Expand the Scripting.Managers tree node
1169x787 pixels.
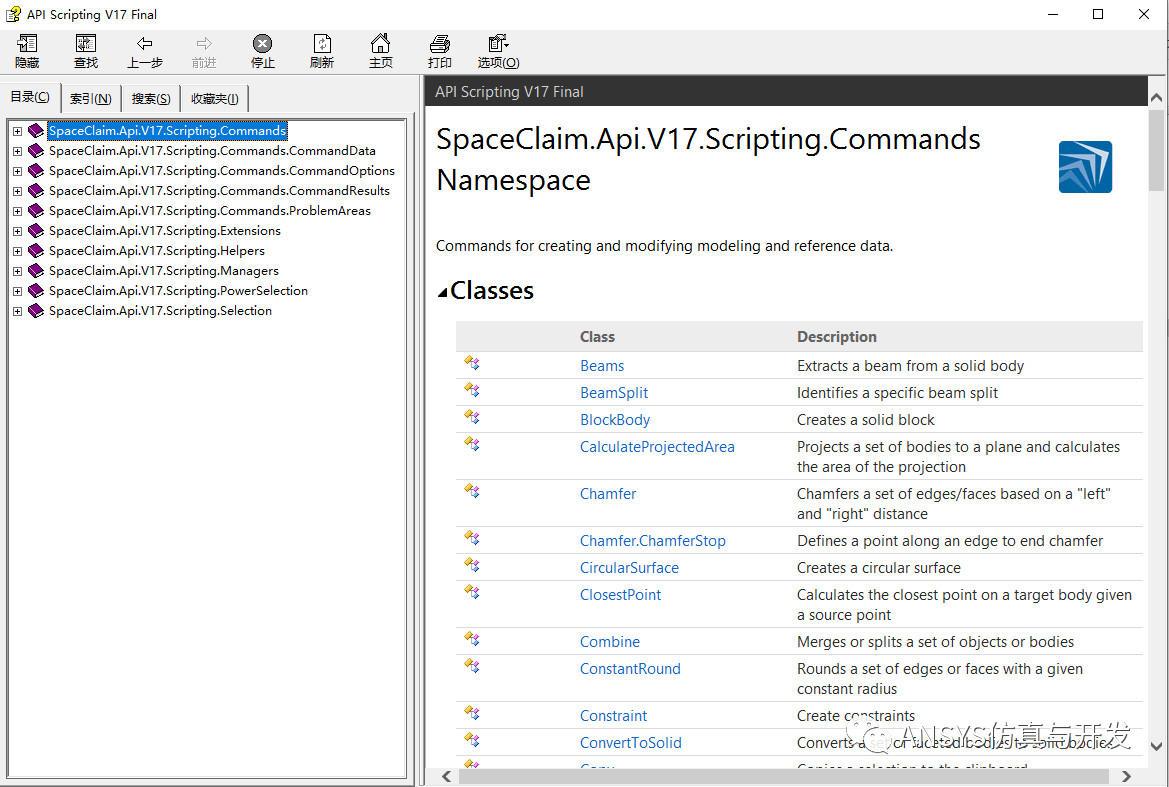pyautogui.click(x=17, y=271)
